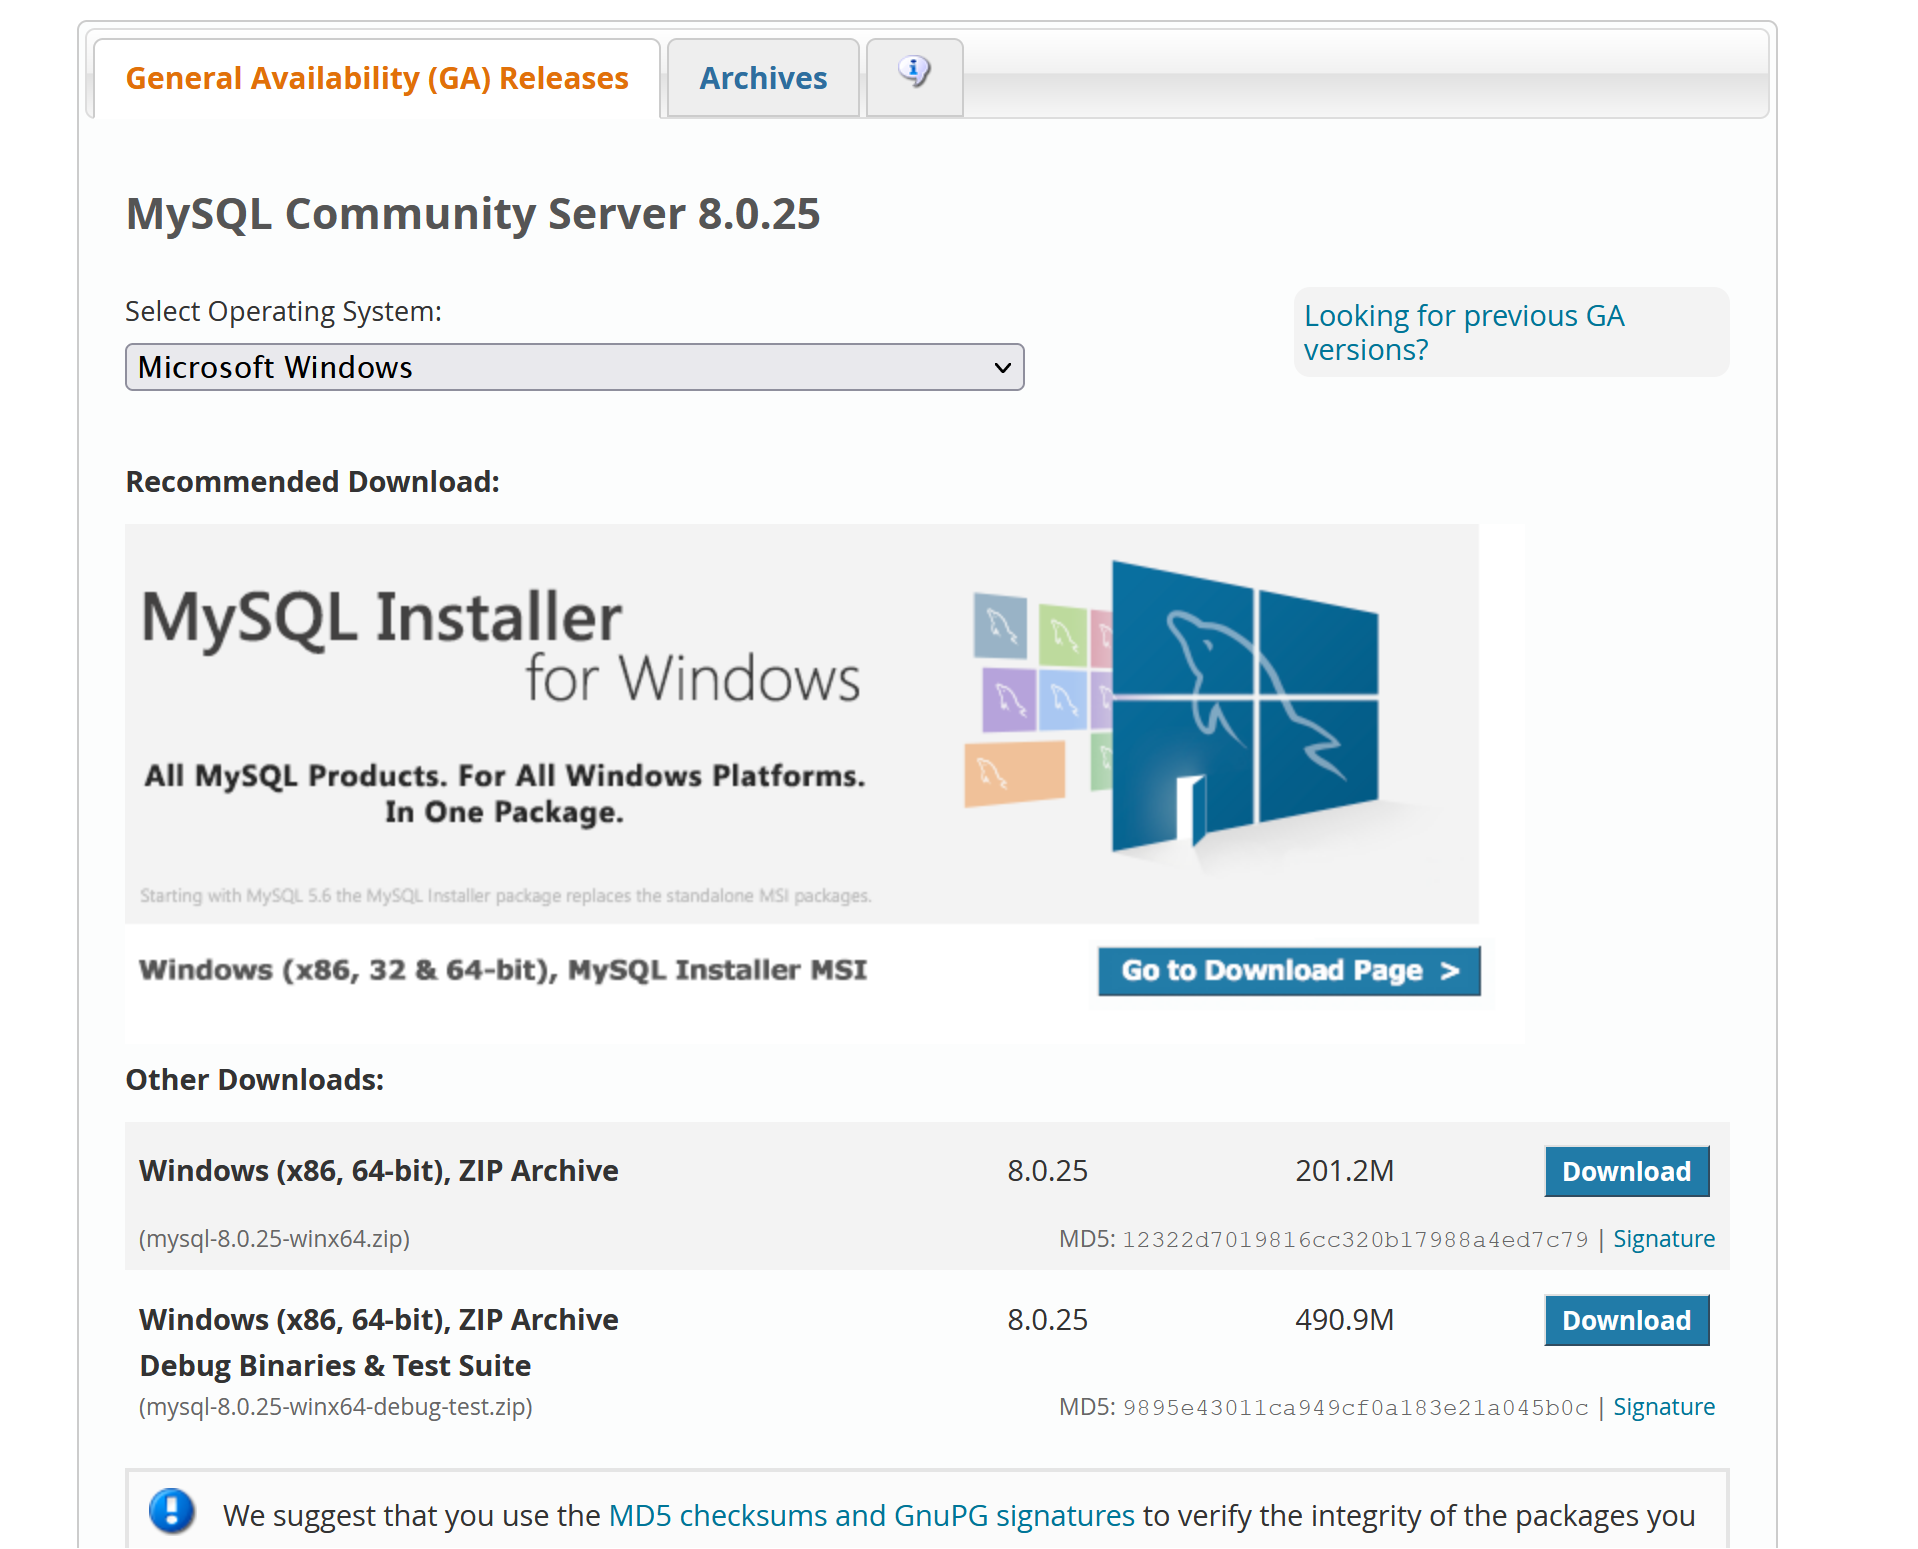Download the 490.9M Debug Binaries ZIP
The height and width of the screenshot is (1549, 1918).
point(1626,1320)
